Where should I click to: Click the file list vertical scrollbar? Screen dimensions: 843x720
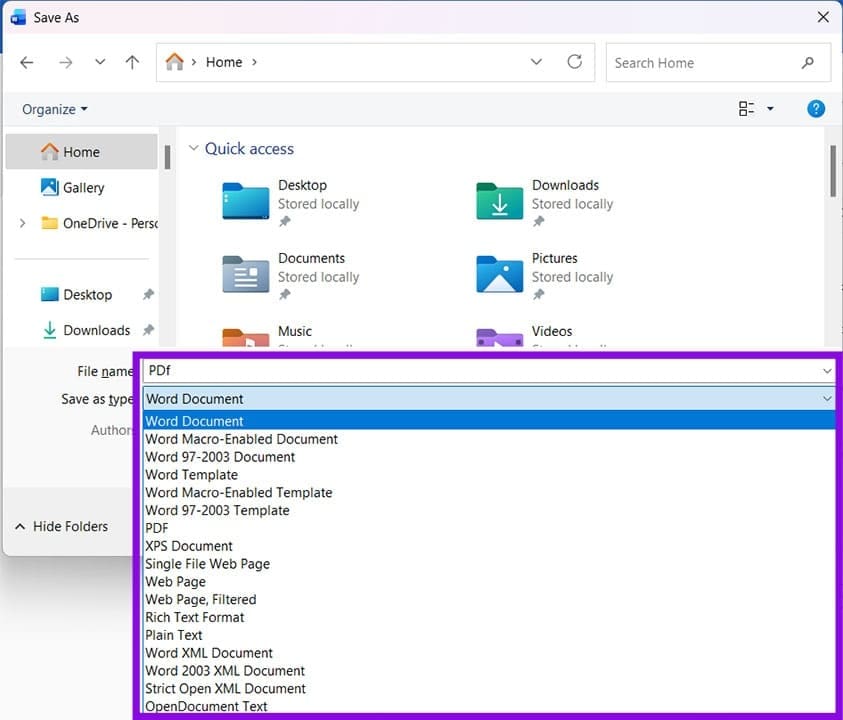(833, 171)
